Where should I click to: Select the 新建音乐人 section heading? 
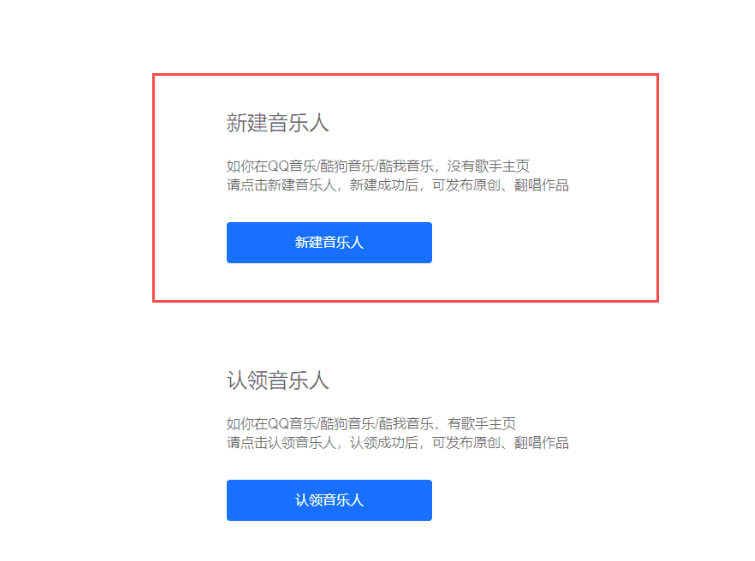pyautogui.click(x=277, y=123)
